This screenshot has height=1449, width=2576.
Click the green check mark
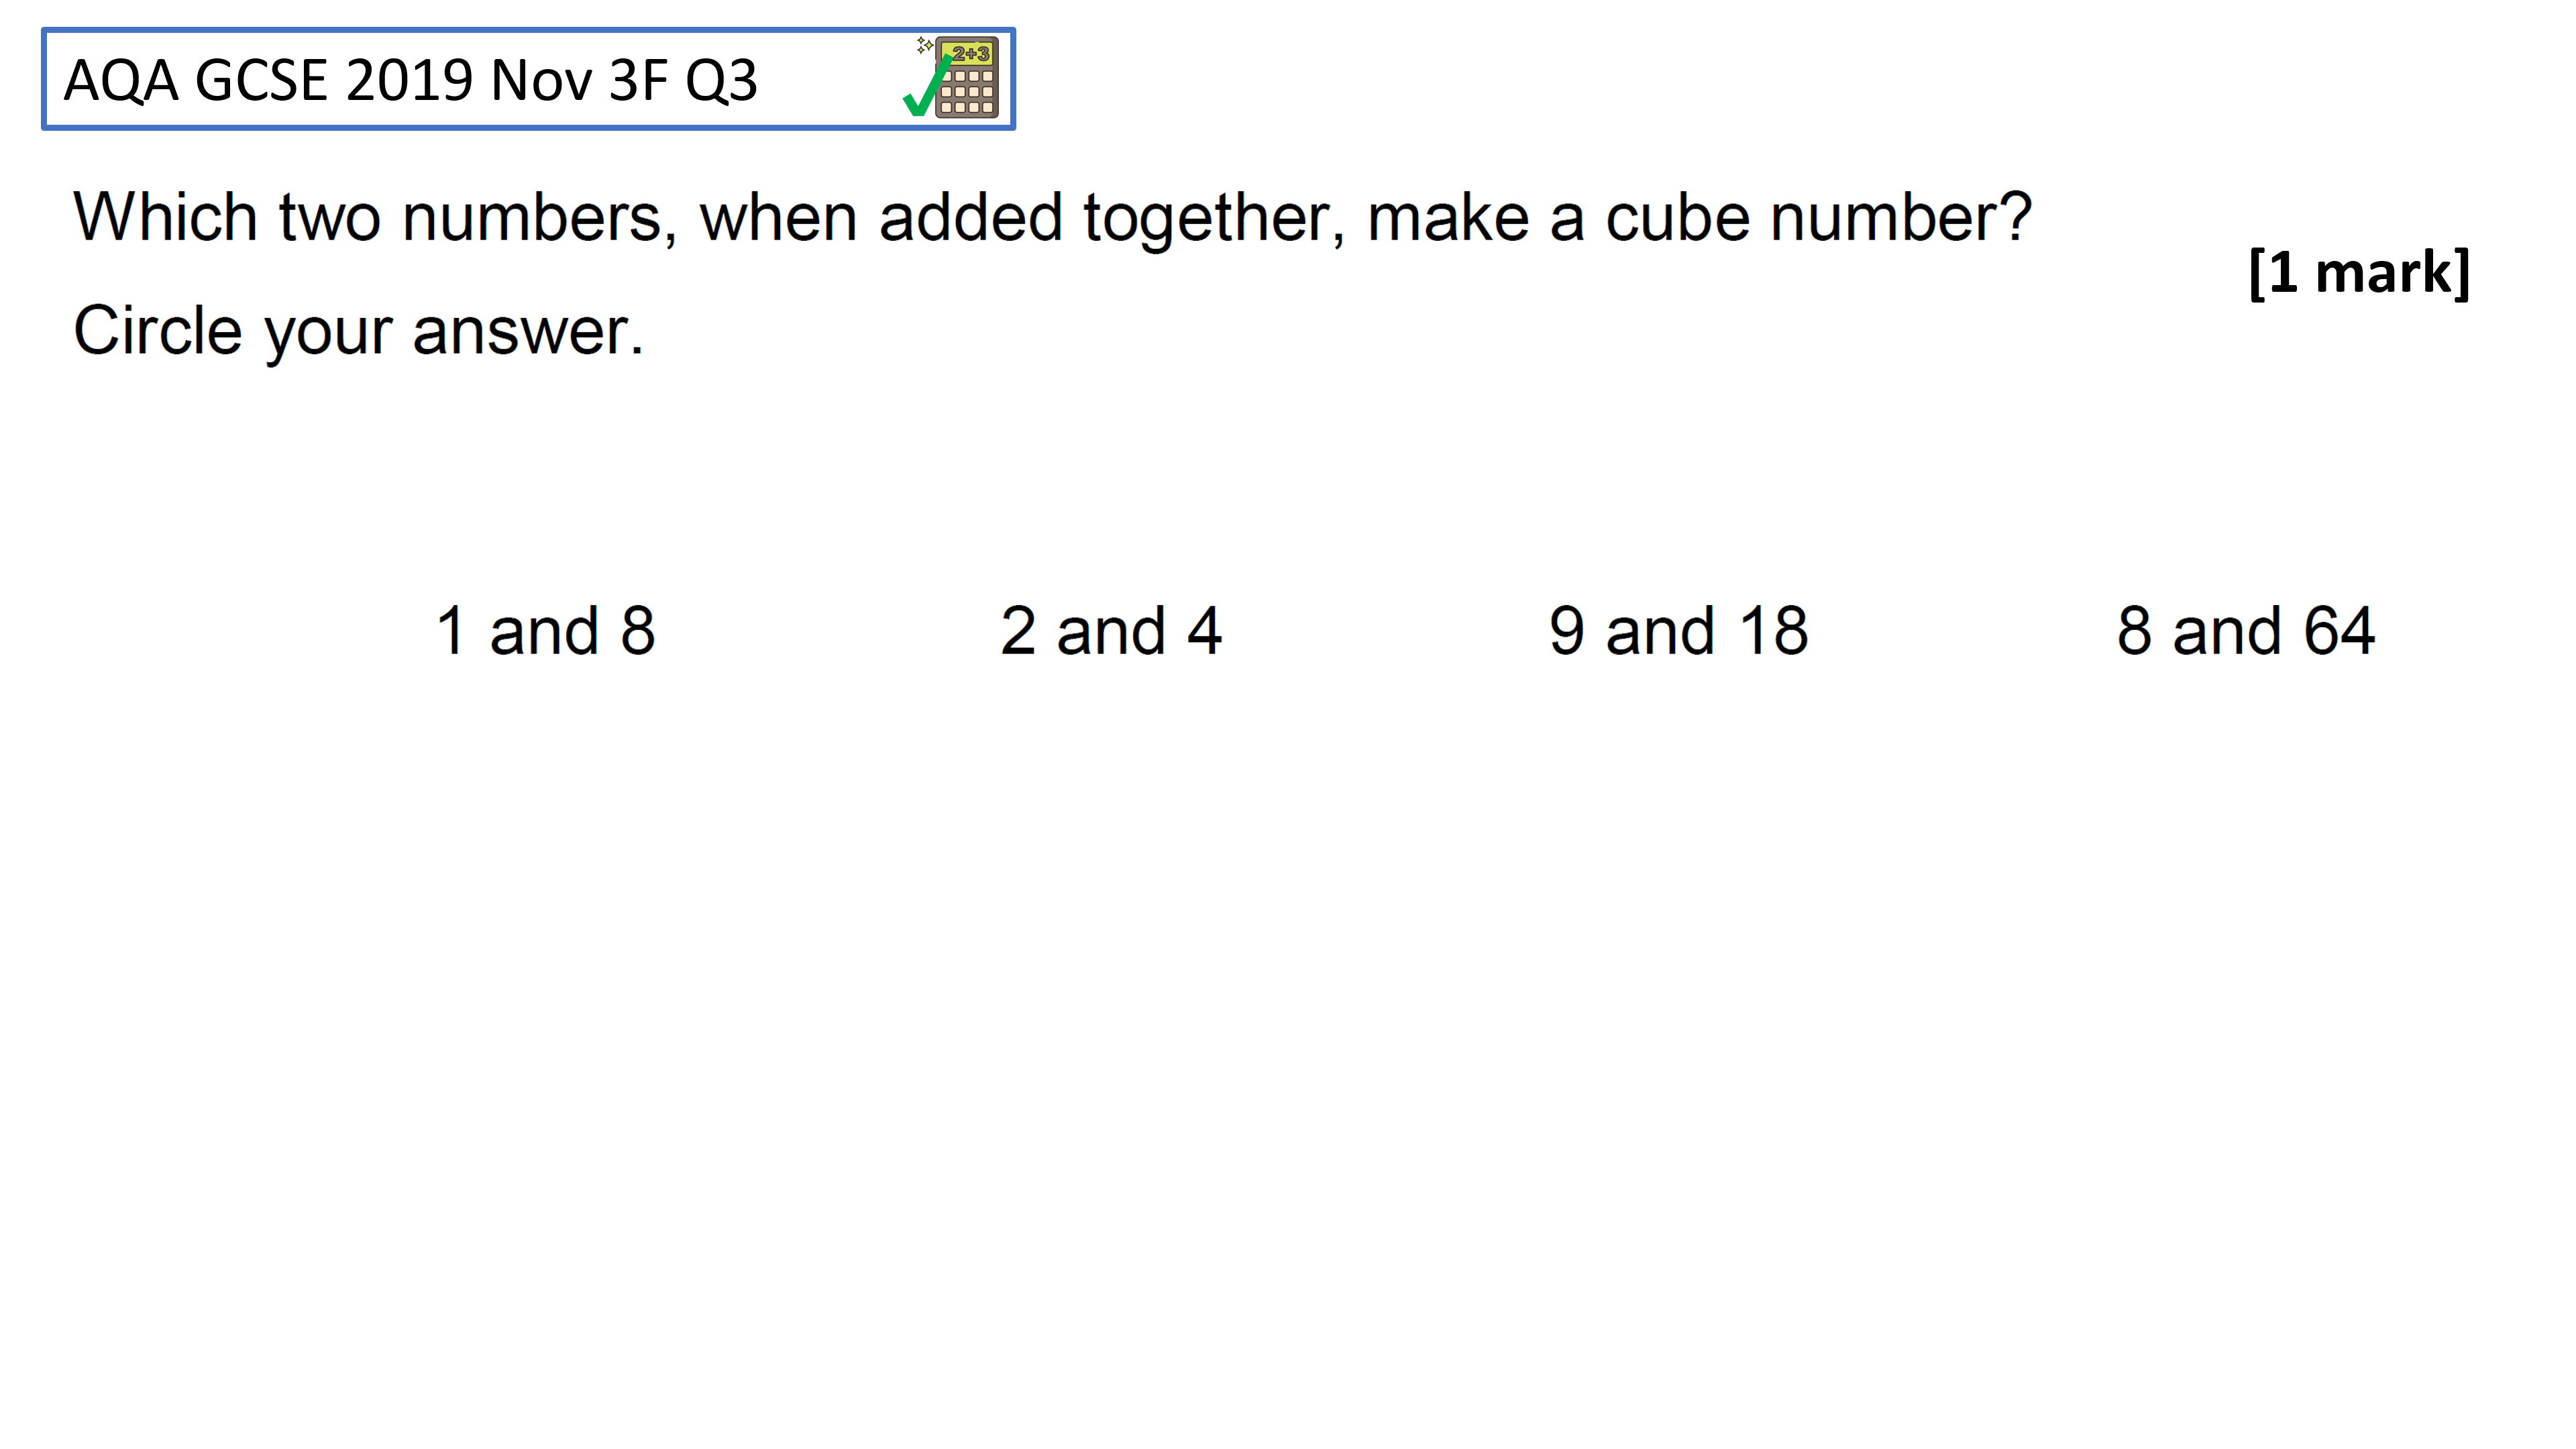927,86
